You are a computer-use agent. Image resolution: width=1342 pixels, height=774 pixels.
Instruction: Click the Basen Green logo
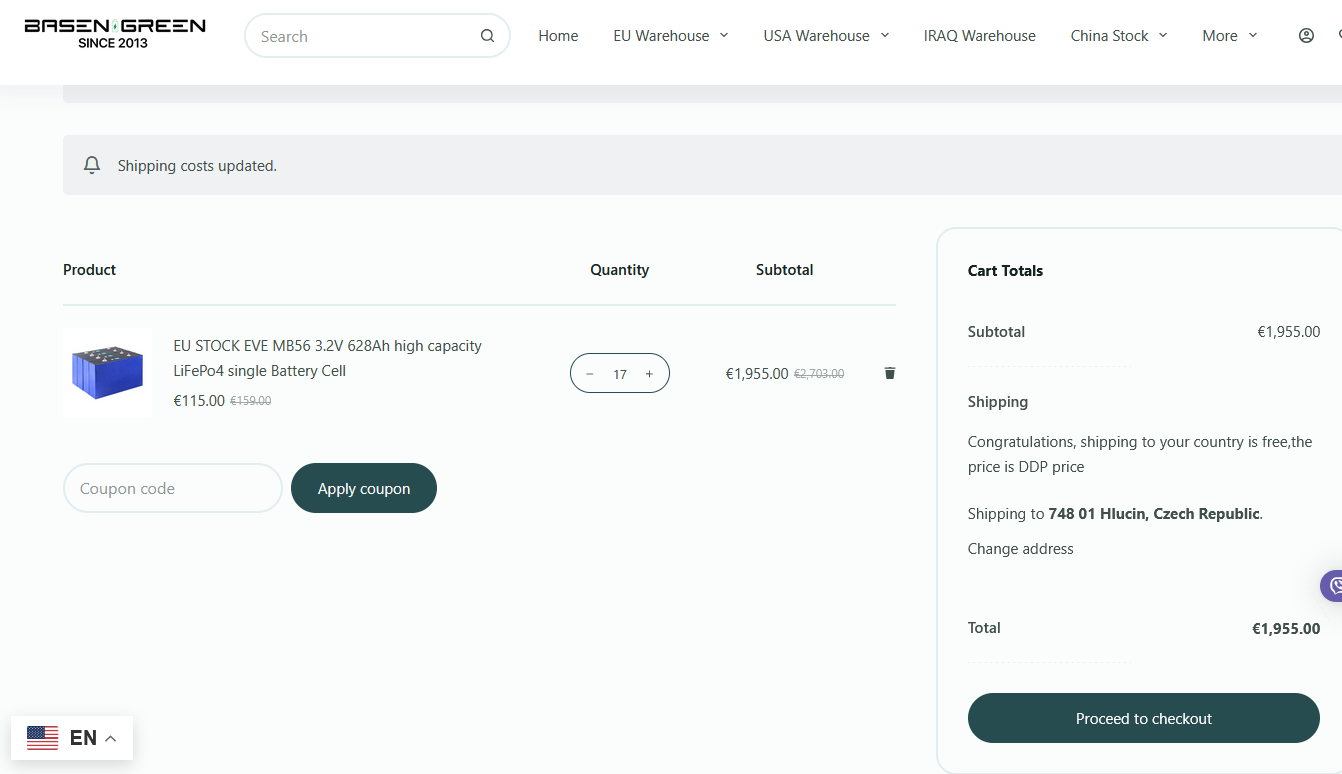tap(115, 33)
